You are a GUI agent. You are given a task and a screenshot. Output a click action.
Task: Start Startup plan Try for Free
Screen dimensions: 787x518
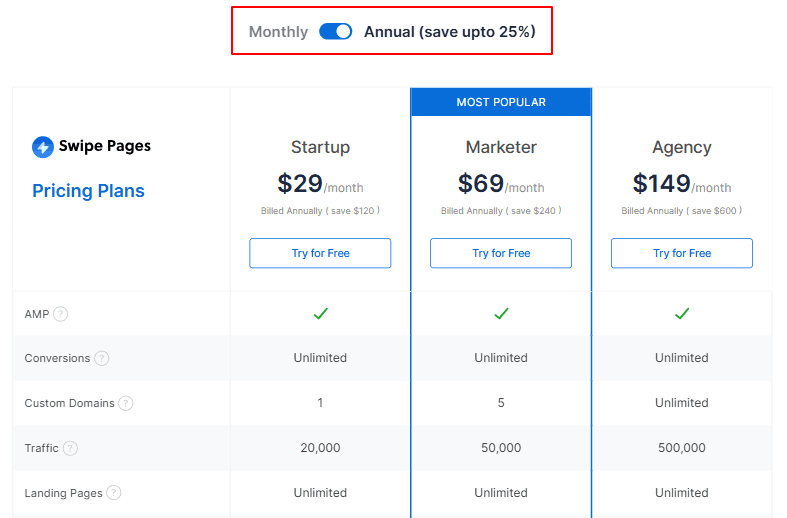(320, 253)
